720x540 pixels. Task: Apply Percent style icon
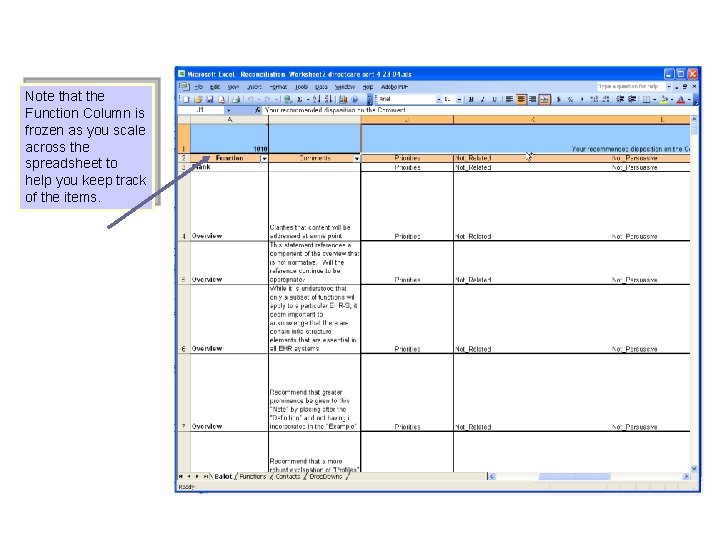point(570,99)
